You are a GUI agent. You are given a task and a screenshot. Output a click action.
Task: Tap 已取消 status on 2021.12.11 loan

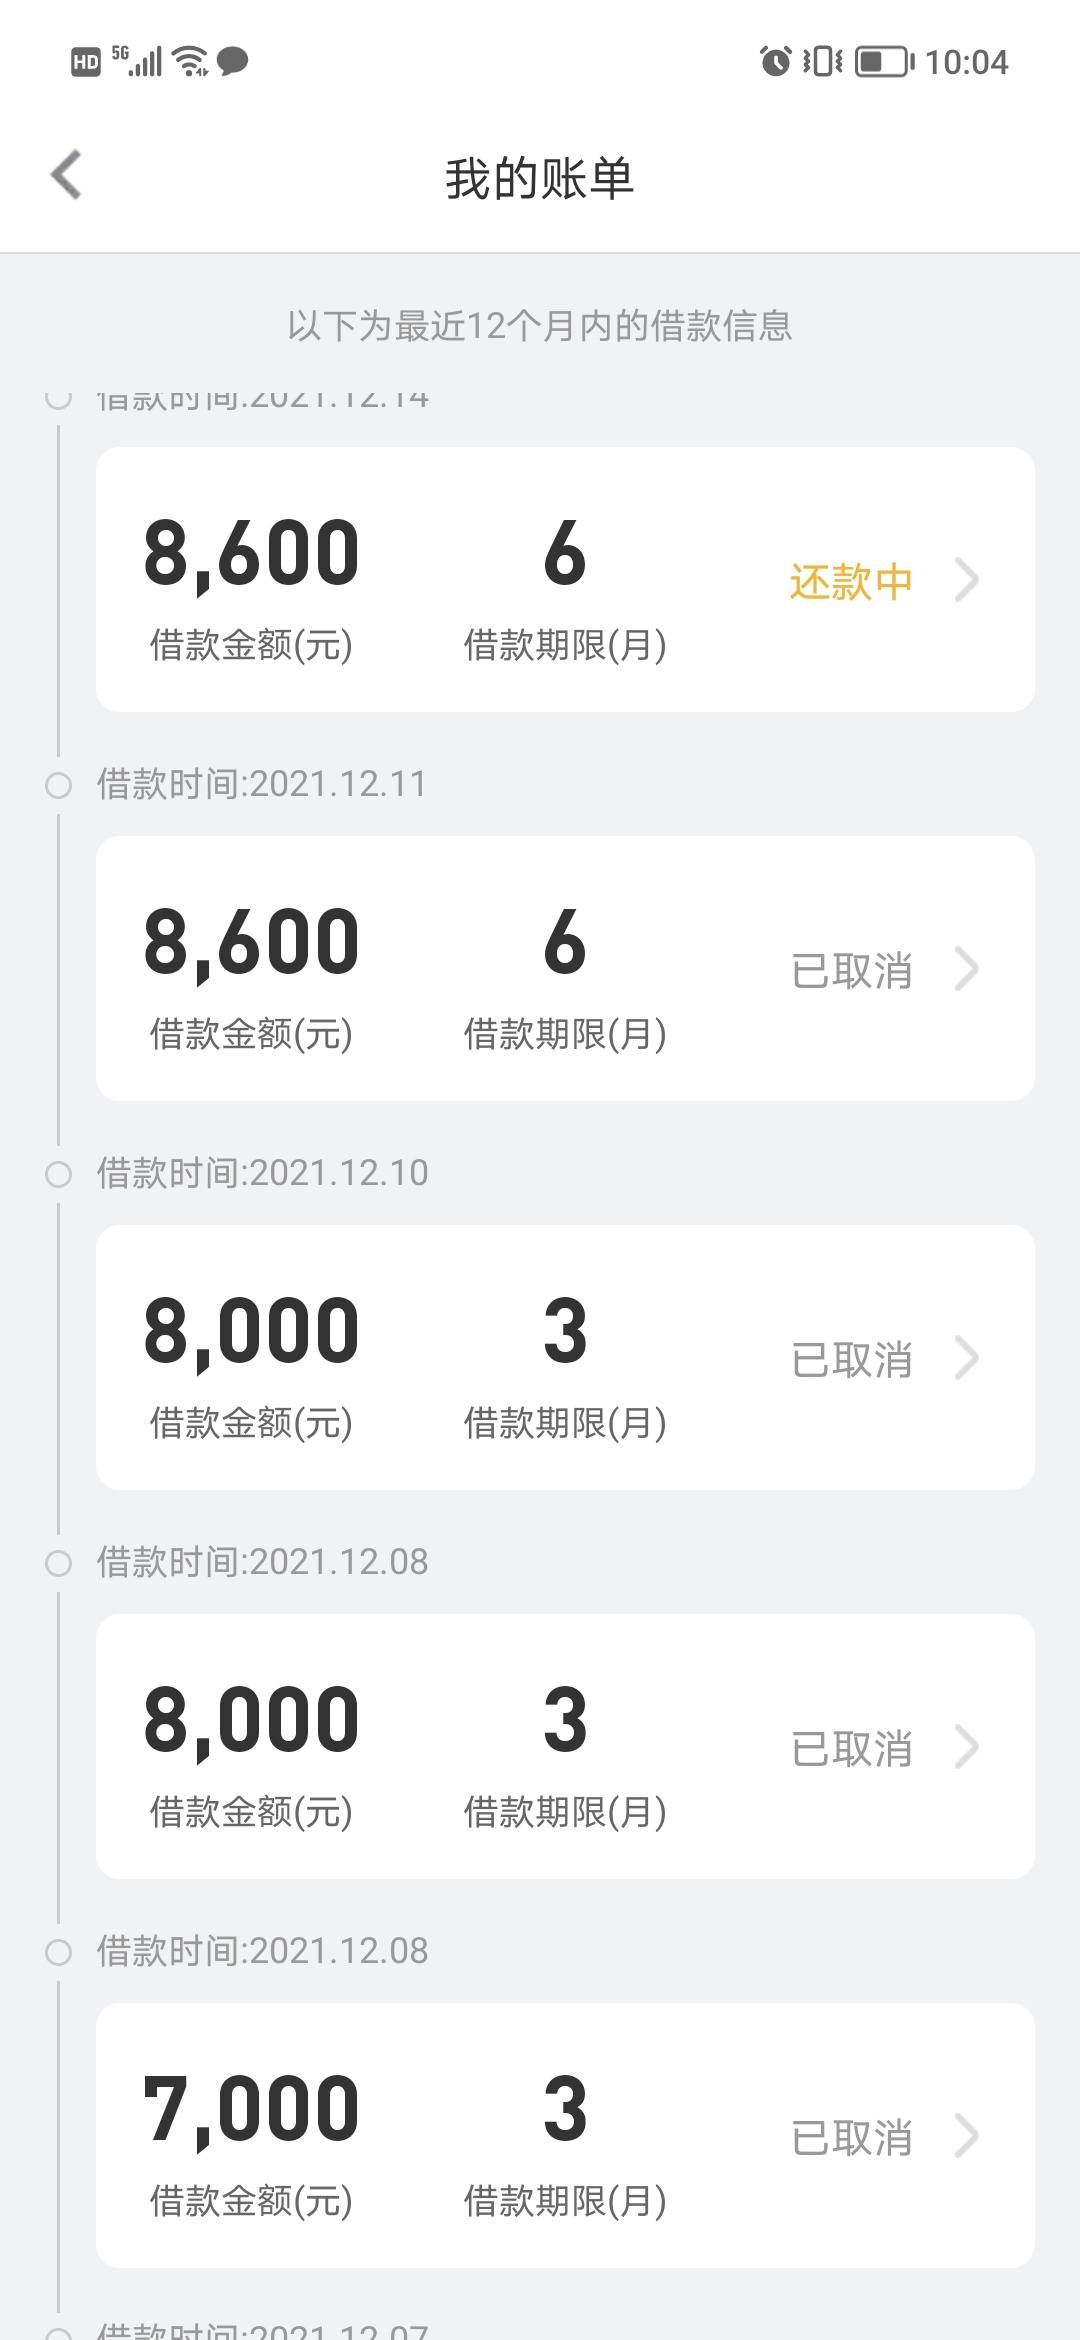click(851, 970)
